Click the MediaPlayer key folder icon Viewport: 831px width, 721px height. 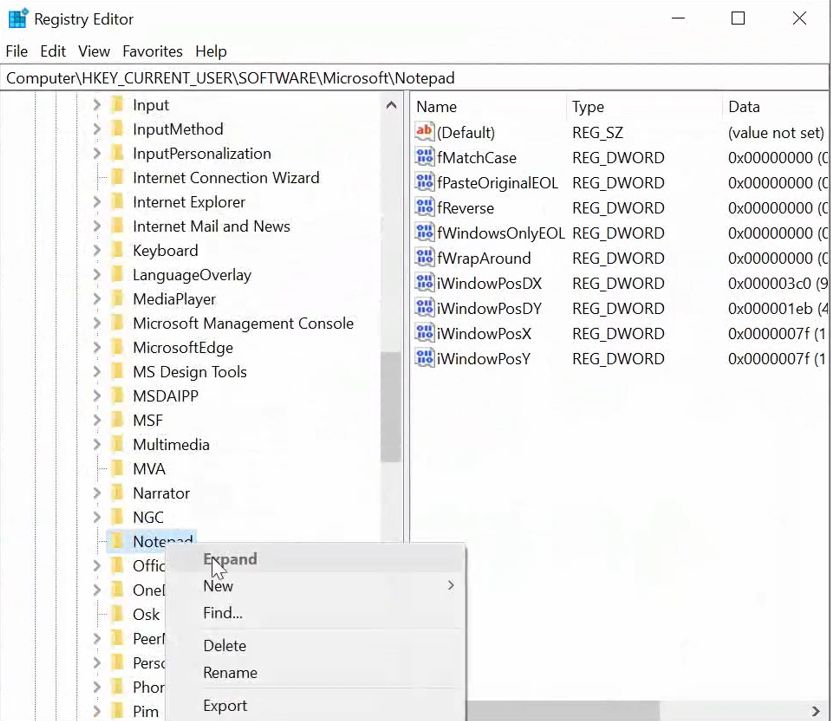[x=117, y=299]
